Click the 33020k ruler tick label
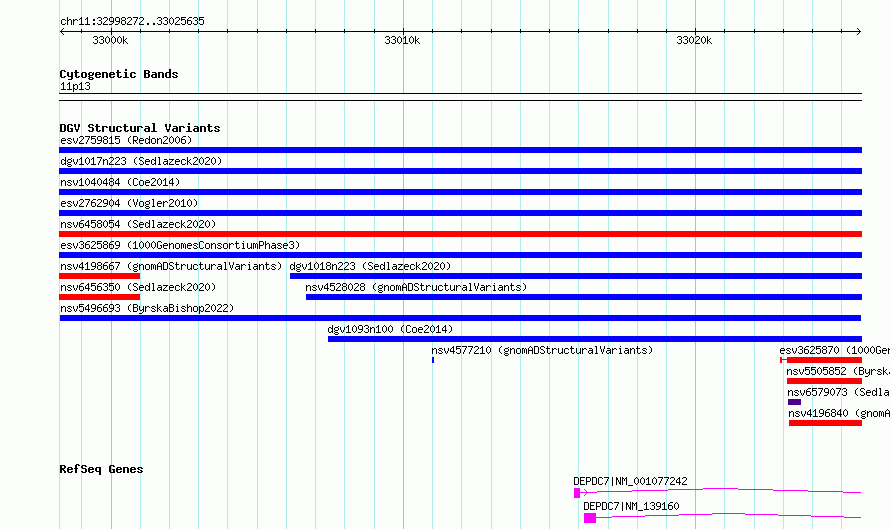The image size is (890, 529). click(x=694, y=40)
